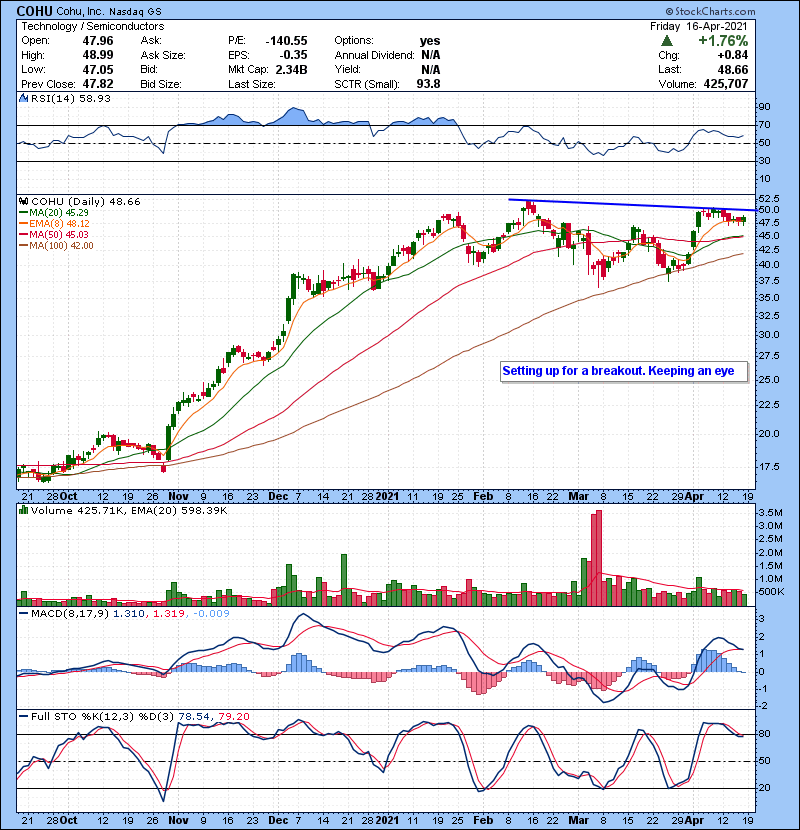Select the EMA(8) 48.12 legend entry

55,223
